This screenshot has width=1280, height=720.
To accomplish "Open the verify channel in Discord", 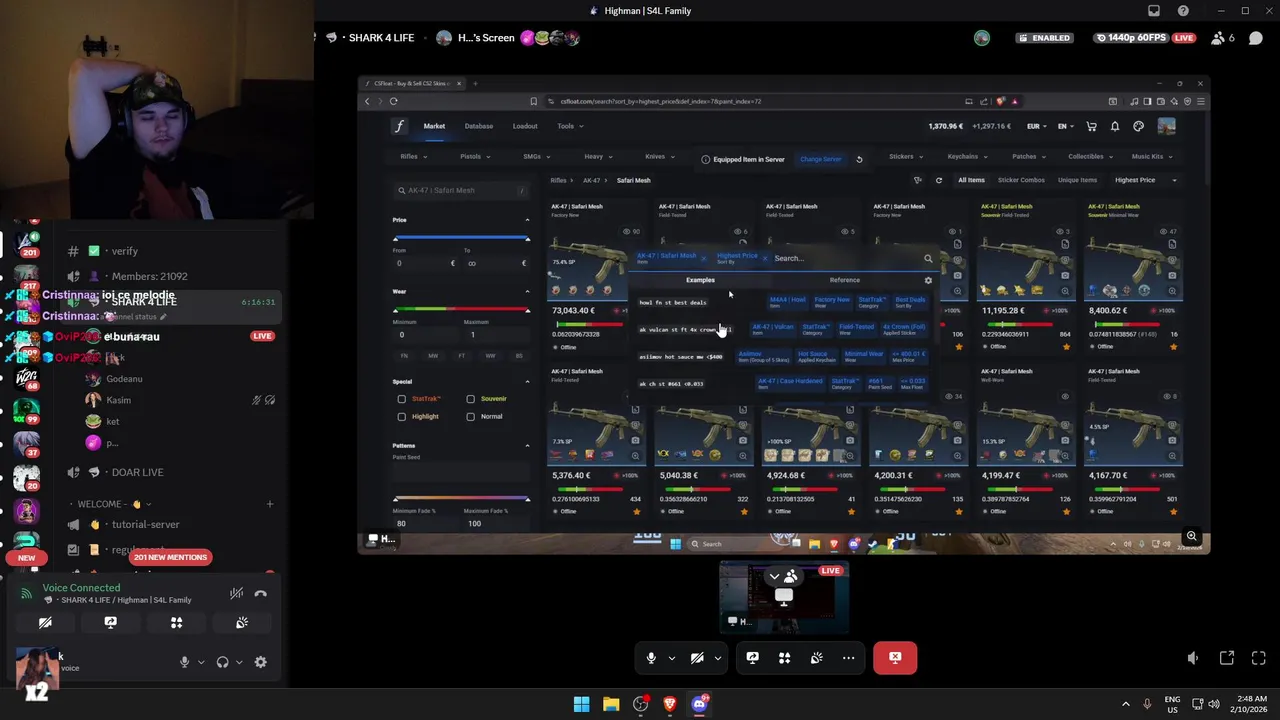I will click(x=125, y=251).
